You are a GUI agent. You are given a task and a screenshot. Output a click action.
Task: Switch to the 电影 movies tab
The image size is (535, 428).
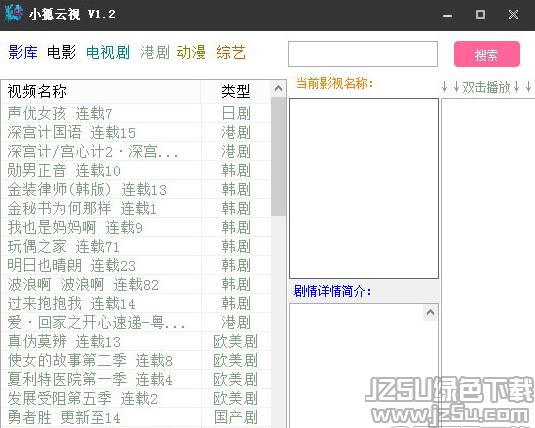coord(61,53)
